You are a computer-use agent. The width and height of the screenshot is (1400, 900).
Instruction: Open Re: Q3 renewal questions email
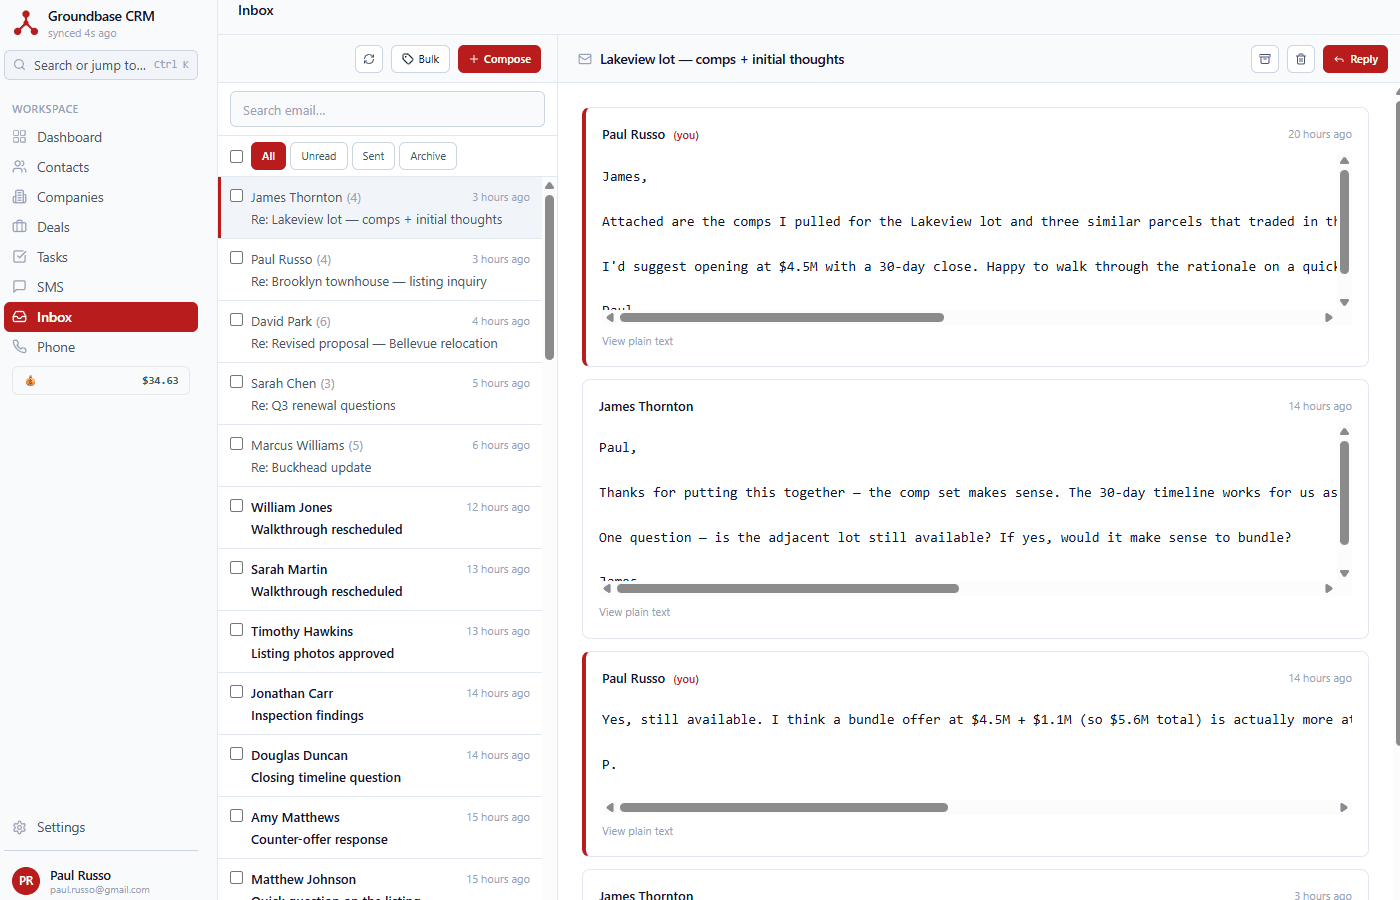pos(380,394)
